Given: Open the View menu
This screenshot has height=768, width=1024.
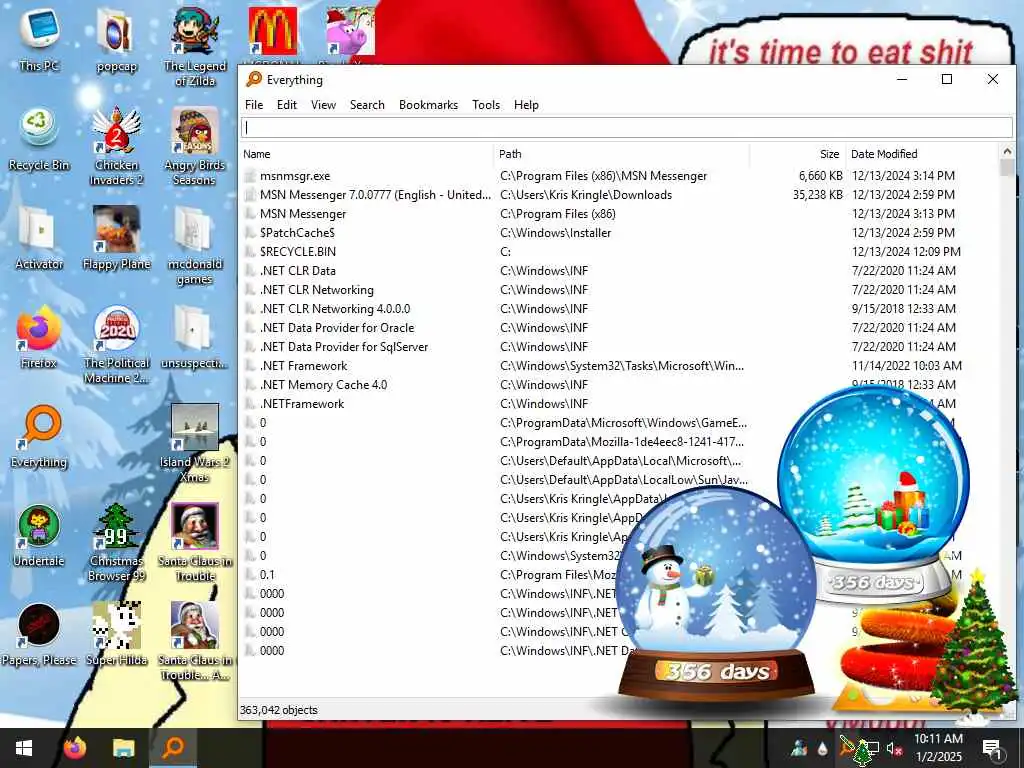Looking at the screenshot, I should tap(323, 104).
